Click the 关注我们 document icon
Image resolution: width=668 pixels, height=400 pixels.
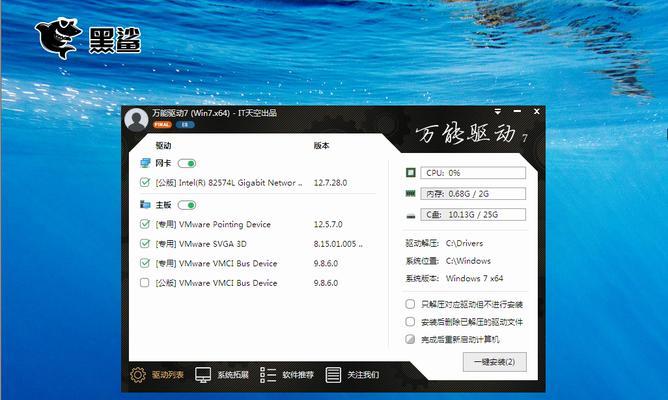coord(333,375)
